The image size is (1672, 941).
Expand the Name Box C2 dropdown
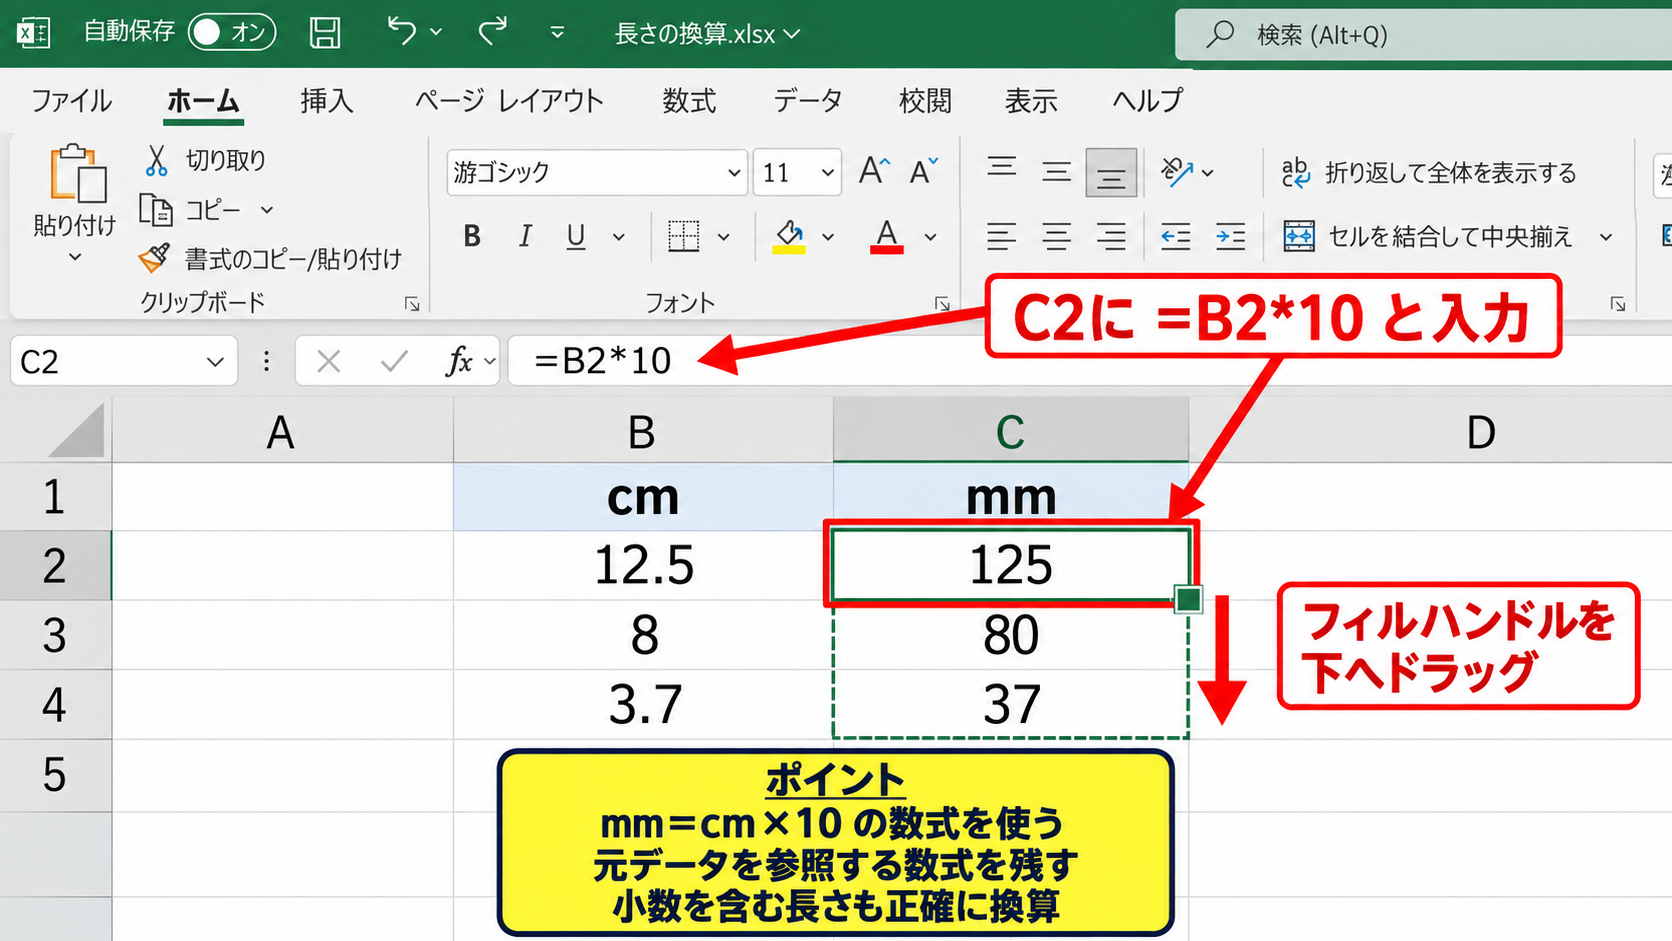pos(215,362)
